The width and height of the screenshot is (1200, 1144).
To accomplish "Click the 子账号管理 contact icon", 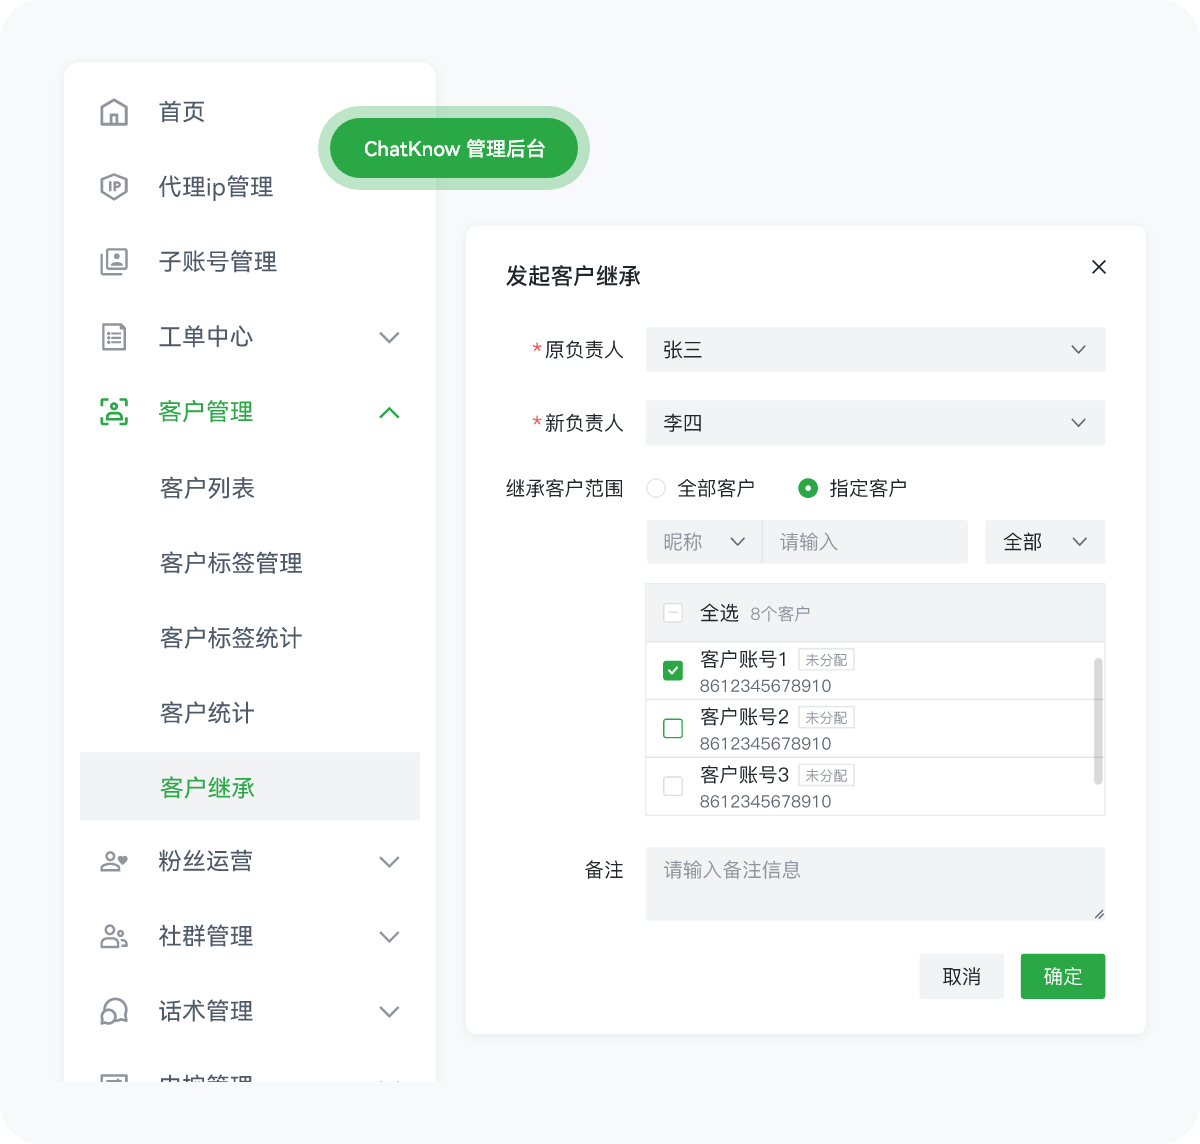I will (114, 262).
